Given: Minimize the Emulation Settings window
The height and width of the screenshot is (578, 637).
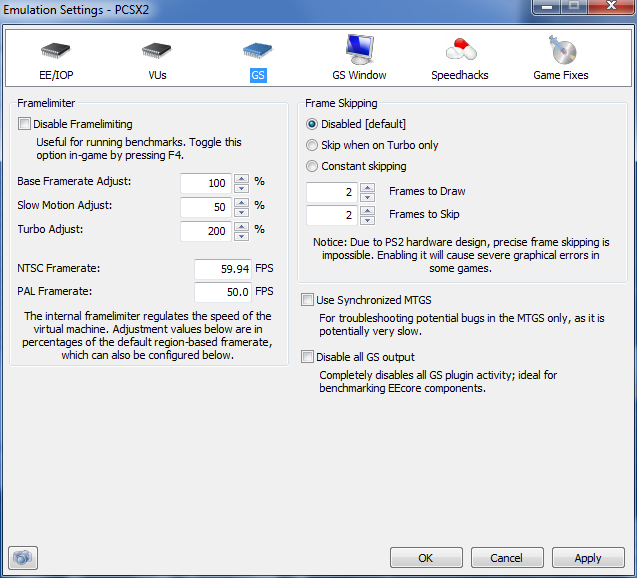Looking at the screenshot, I should coord(547,6).
